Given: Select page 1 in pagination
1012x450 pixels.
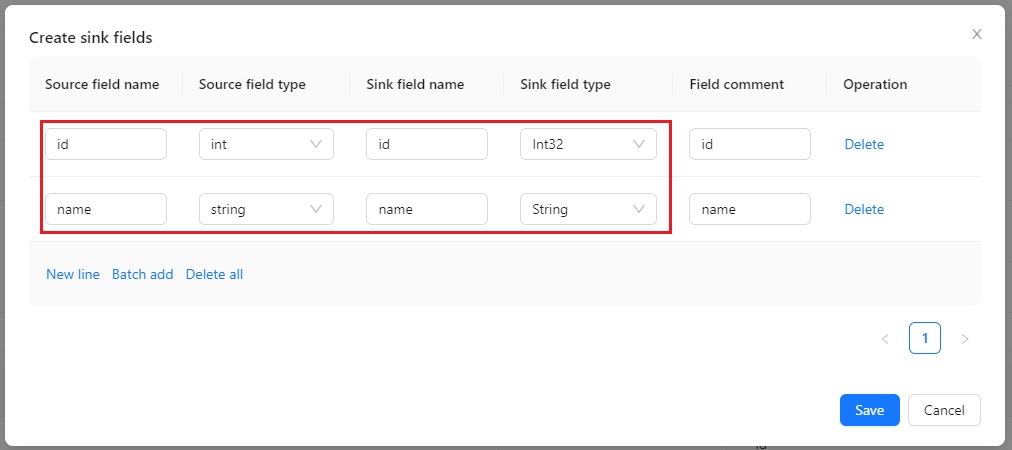Looking at the screenshot, I should click(925, 339).
